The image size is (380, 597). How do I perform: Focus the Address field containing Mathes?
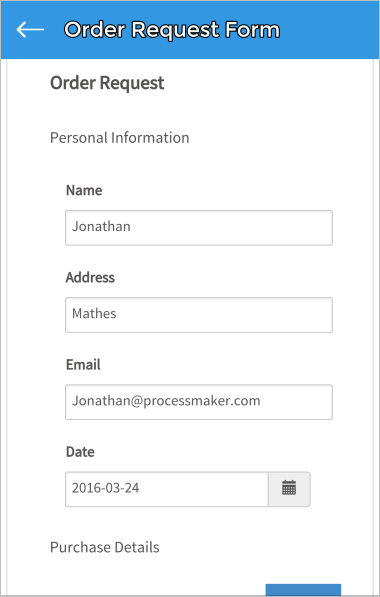pos(199,315)
